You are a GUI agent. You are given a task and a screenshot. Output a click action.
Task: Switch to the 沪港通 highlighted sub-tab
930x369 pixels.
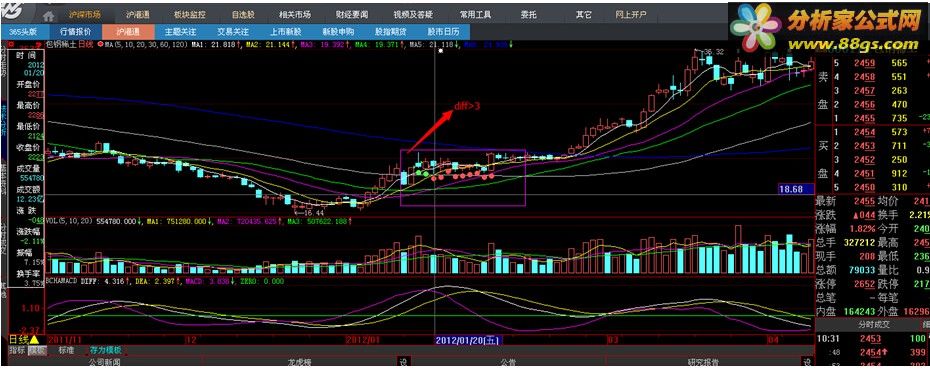(128, 31)
